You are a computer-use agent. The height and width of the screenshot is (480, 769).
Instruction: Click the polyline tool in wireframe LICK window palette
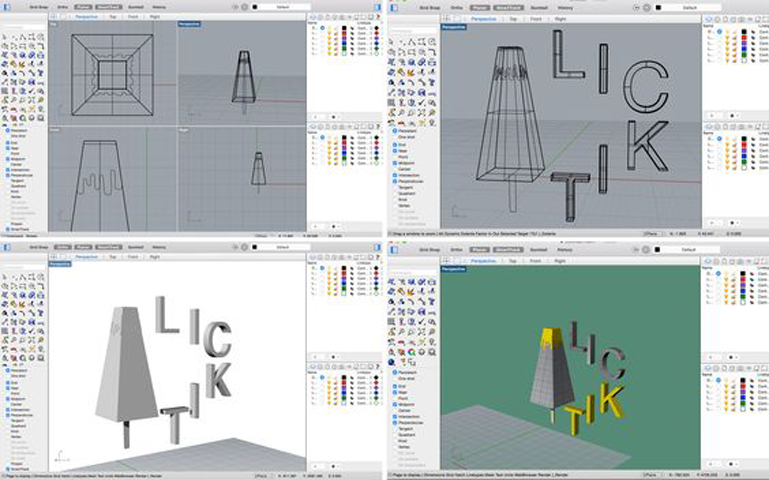[410, 42]
